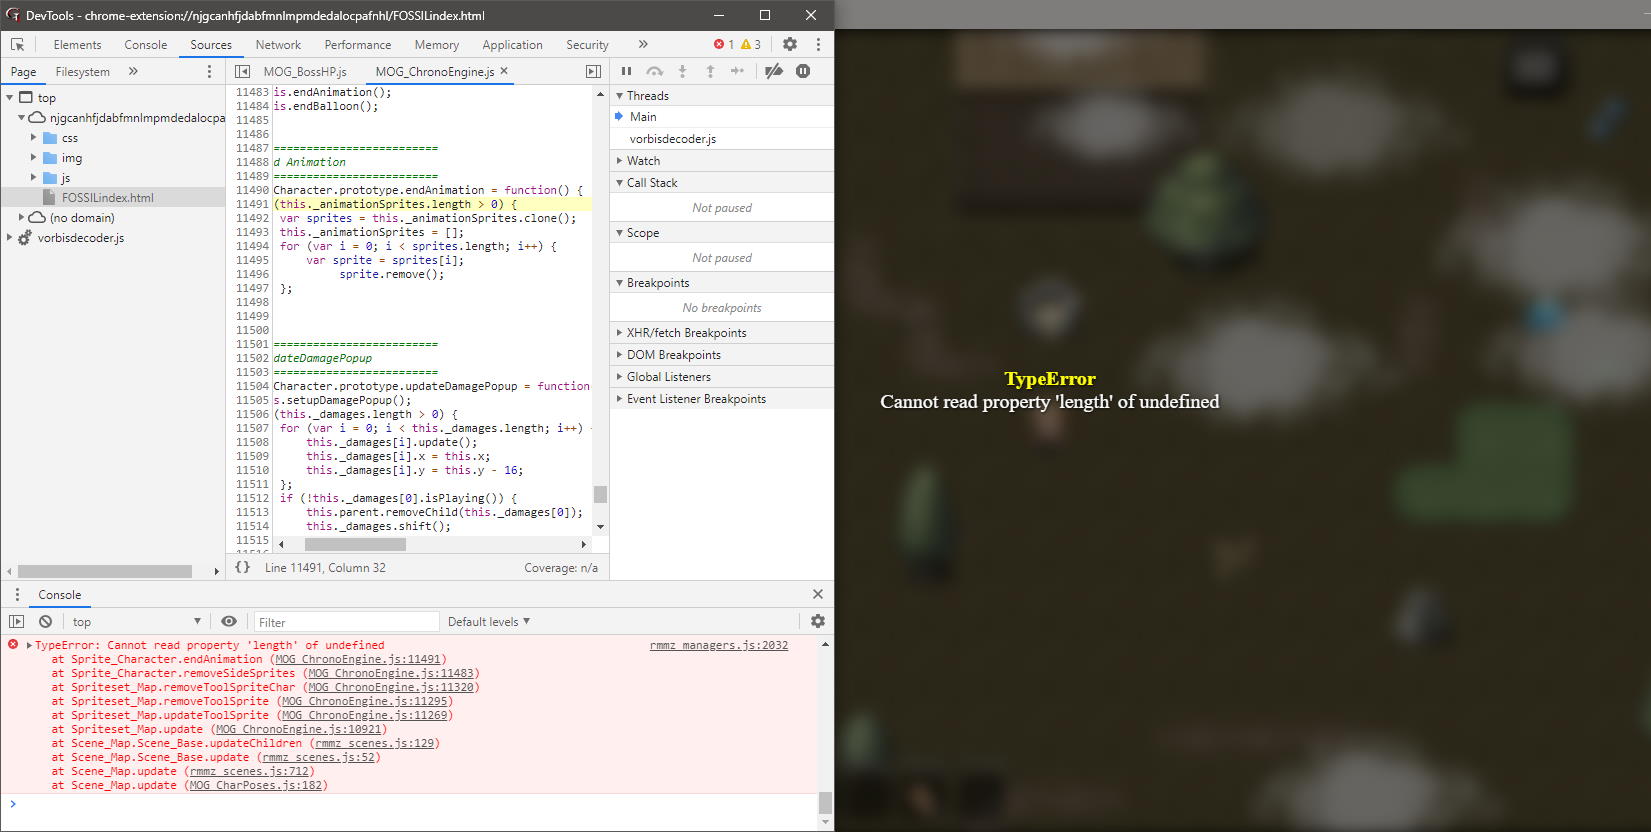Hide the file navigator pane

(242, 71)
